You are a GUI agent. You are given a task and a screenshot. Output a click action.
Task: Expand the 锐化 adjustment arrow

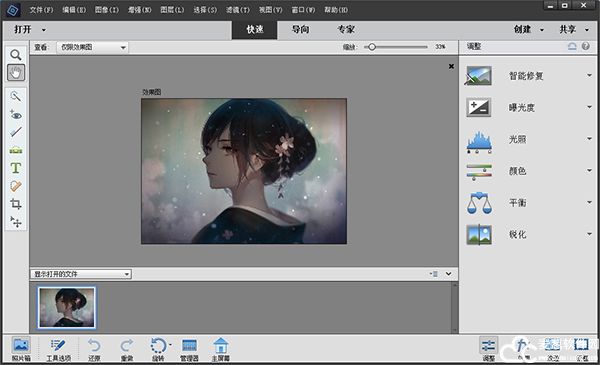click(589, 234)
